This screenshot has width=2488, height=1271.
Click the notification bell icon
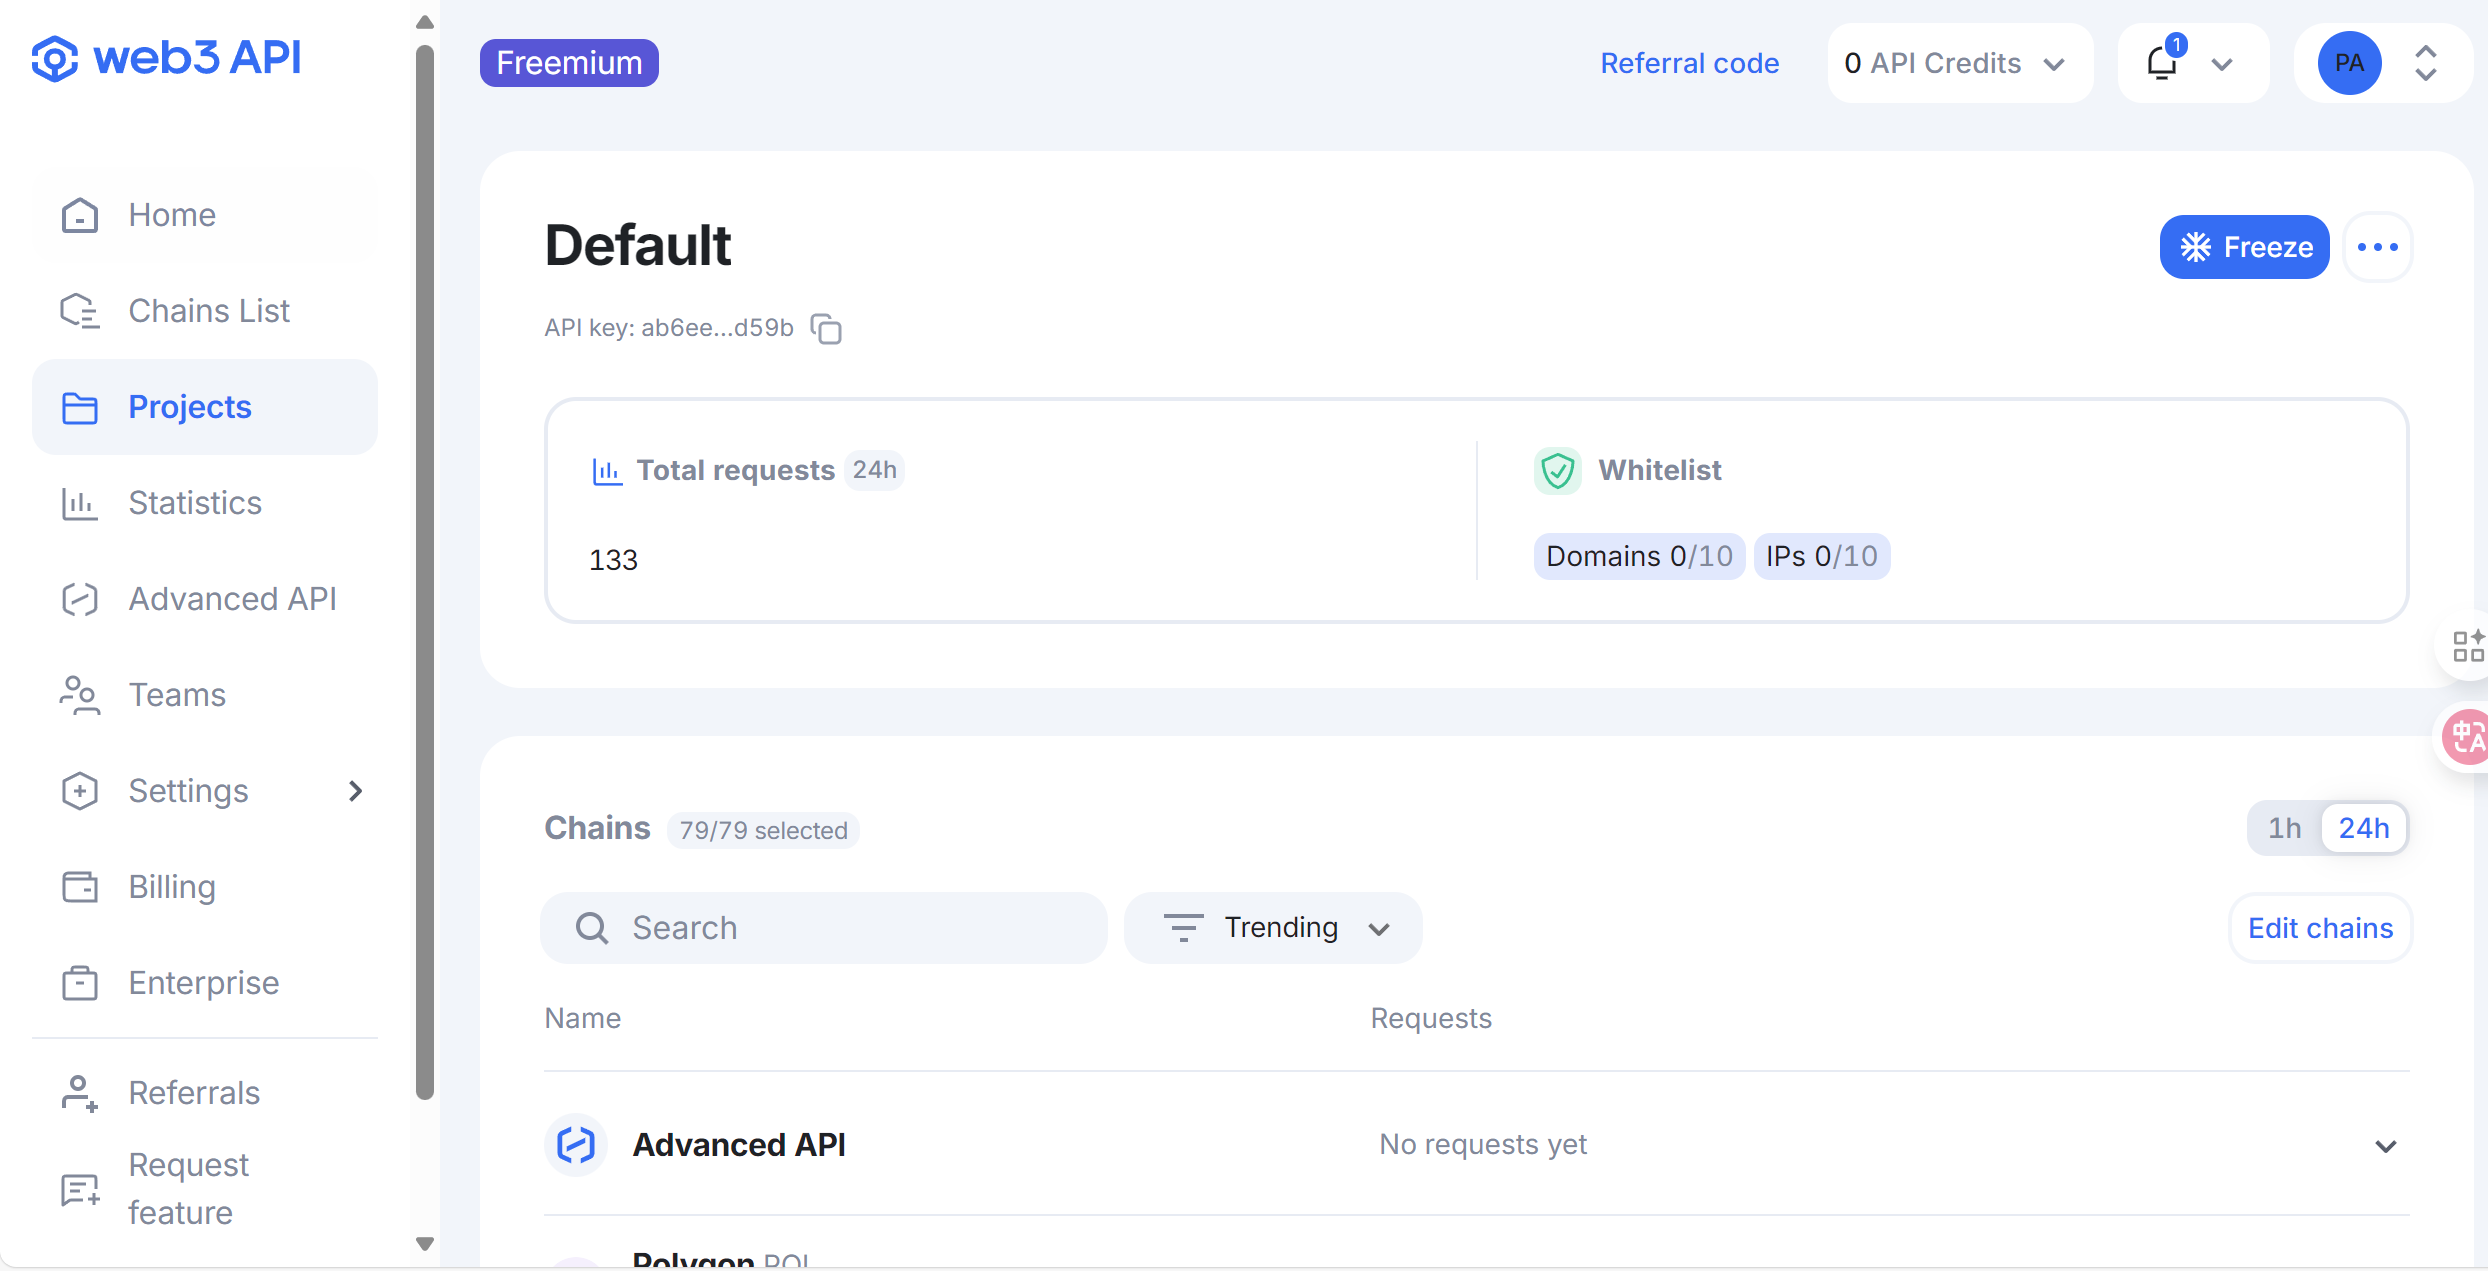[2162, 63]
